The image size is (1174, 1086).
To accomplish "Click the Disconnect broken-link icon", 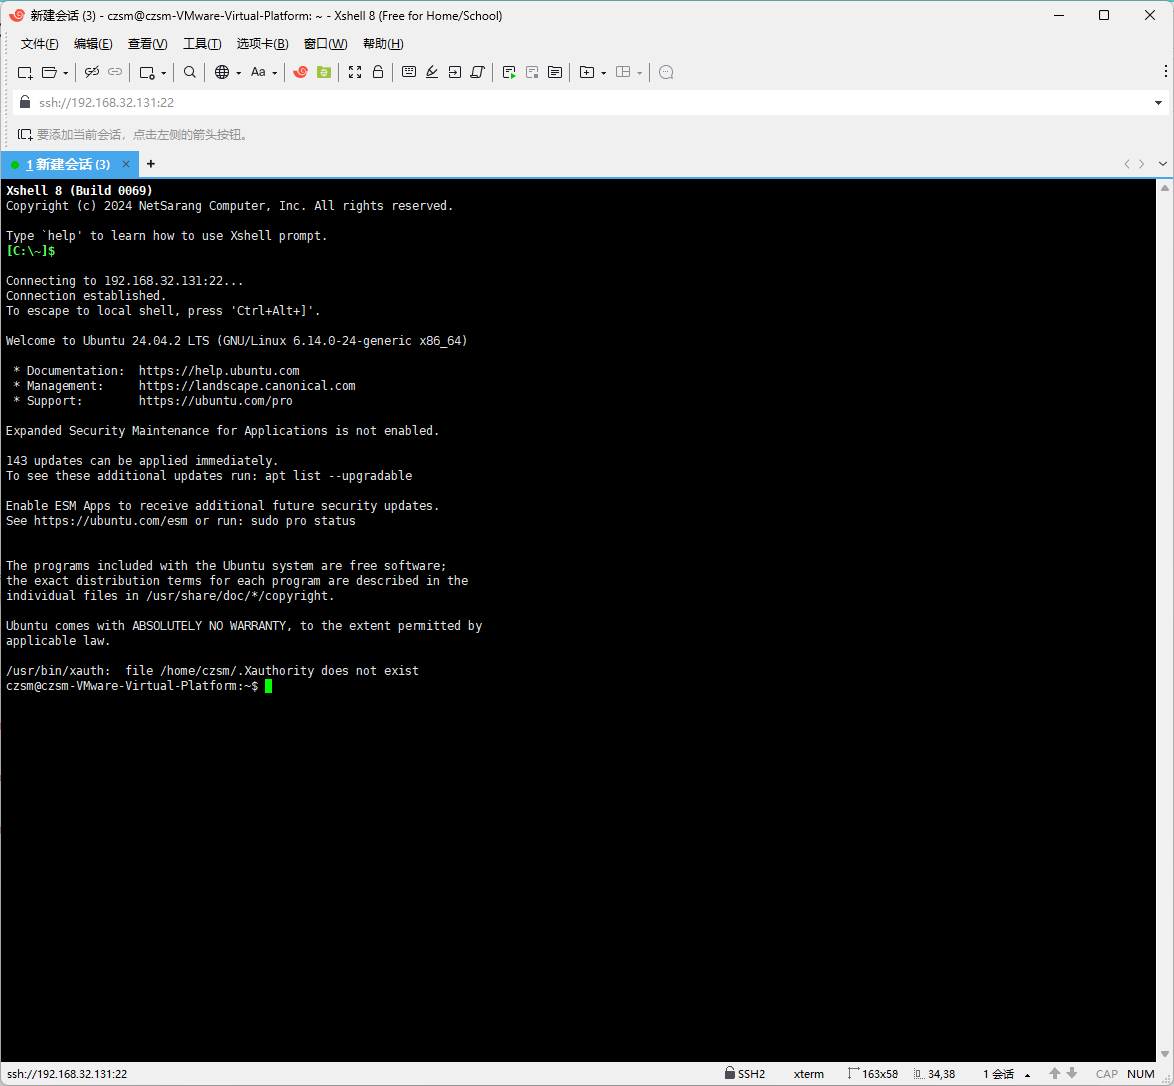I will coord(91,72).
